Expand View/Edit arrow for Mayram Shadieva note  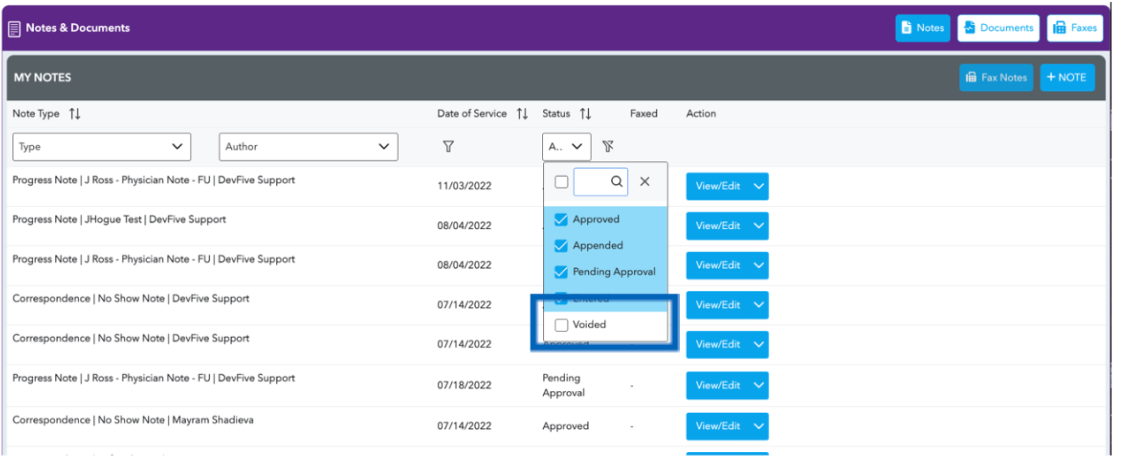click(760, 426)
